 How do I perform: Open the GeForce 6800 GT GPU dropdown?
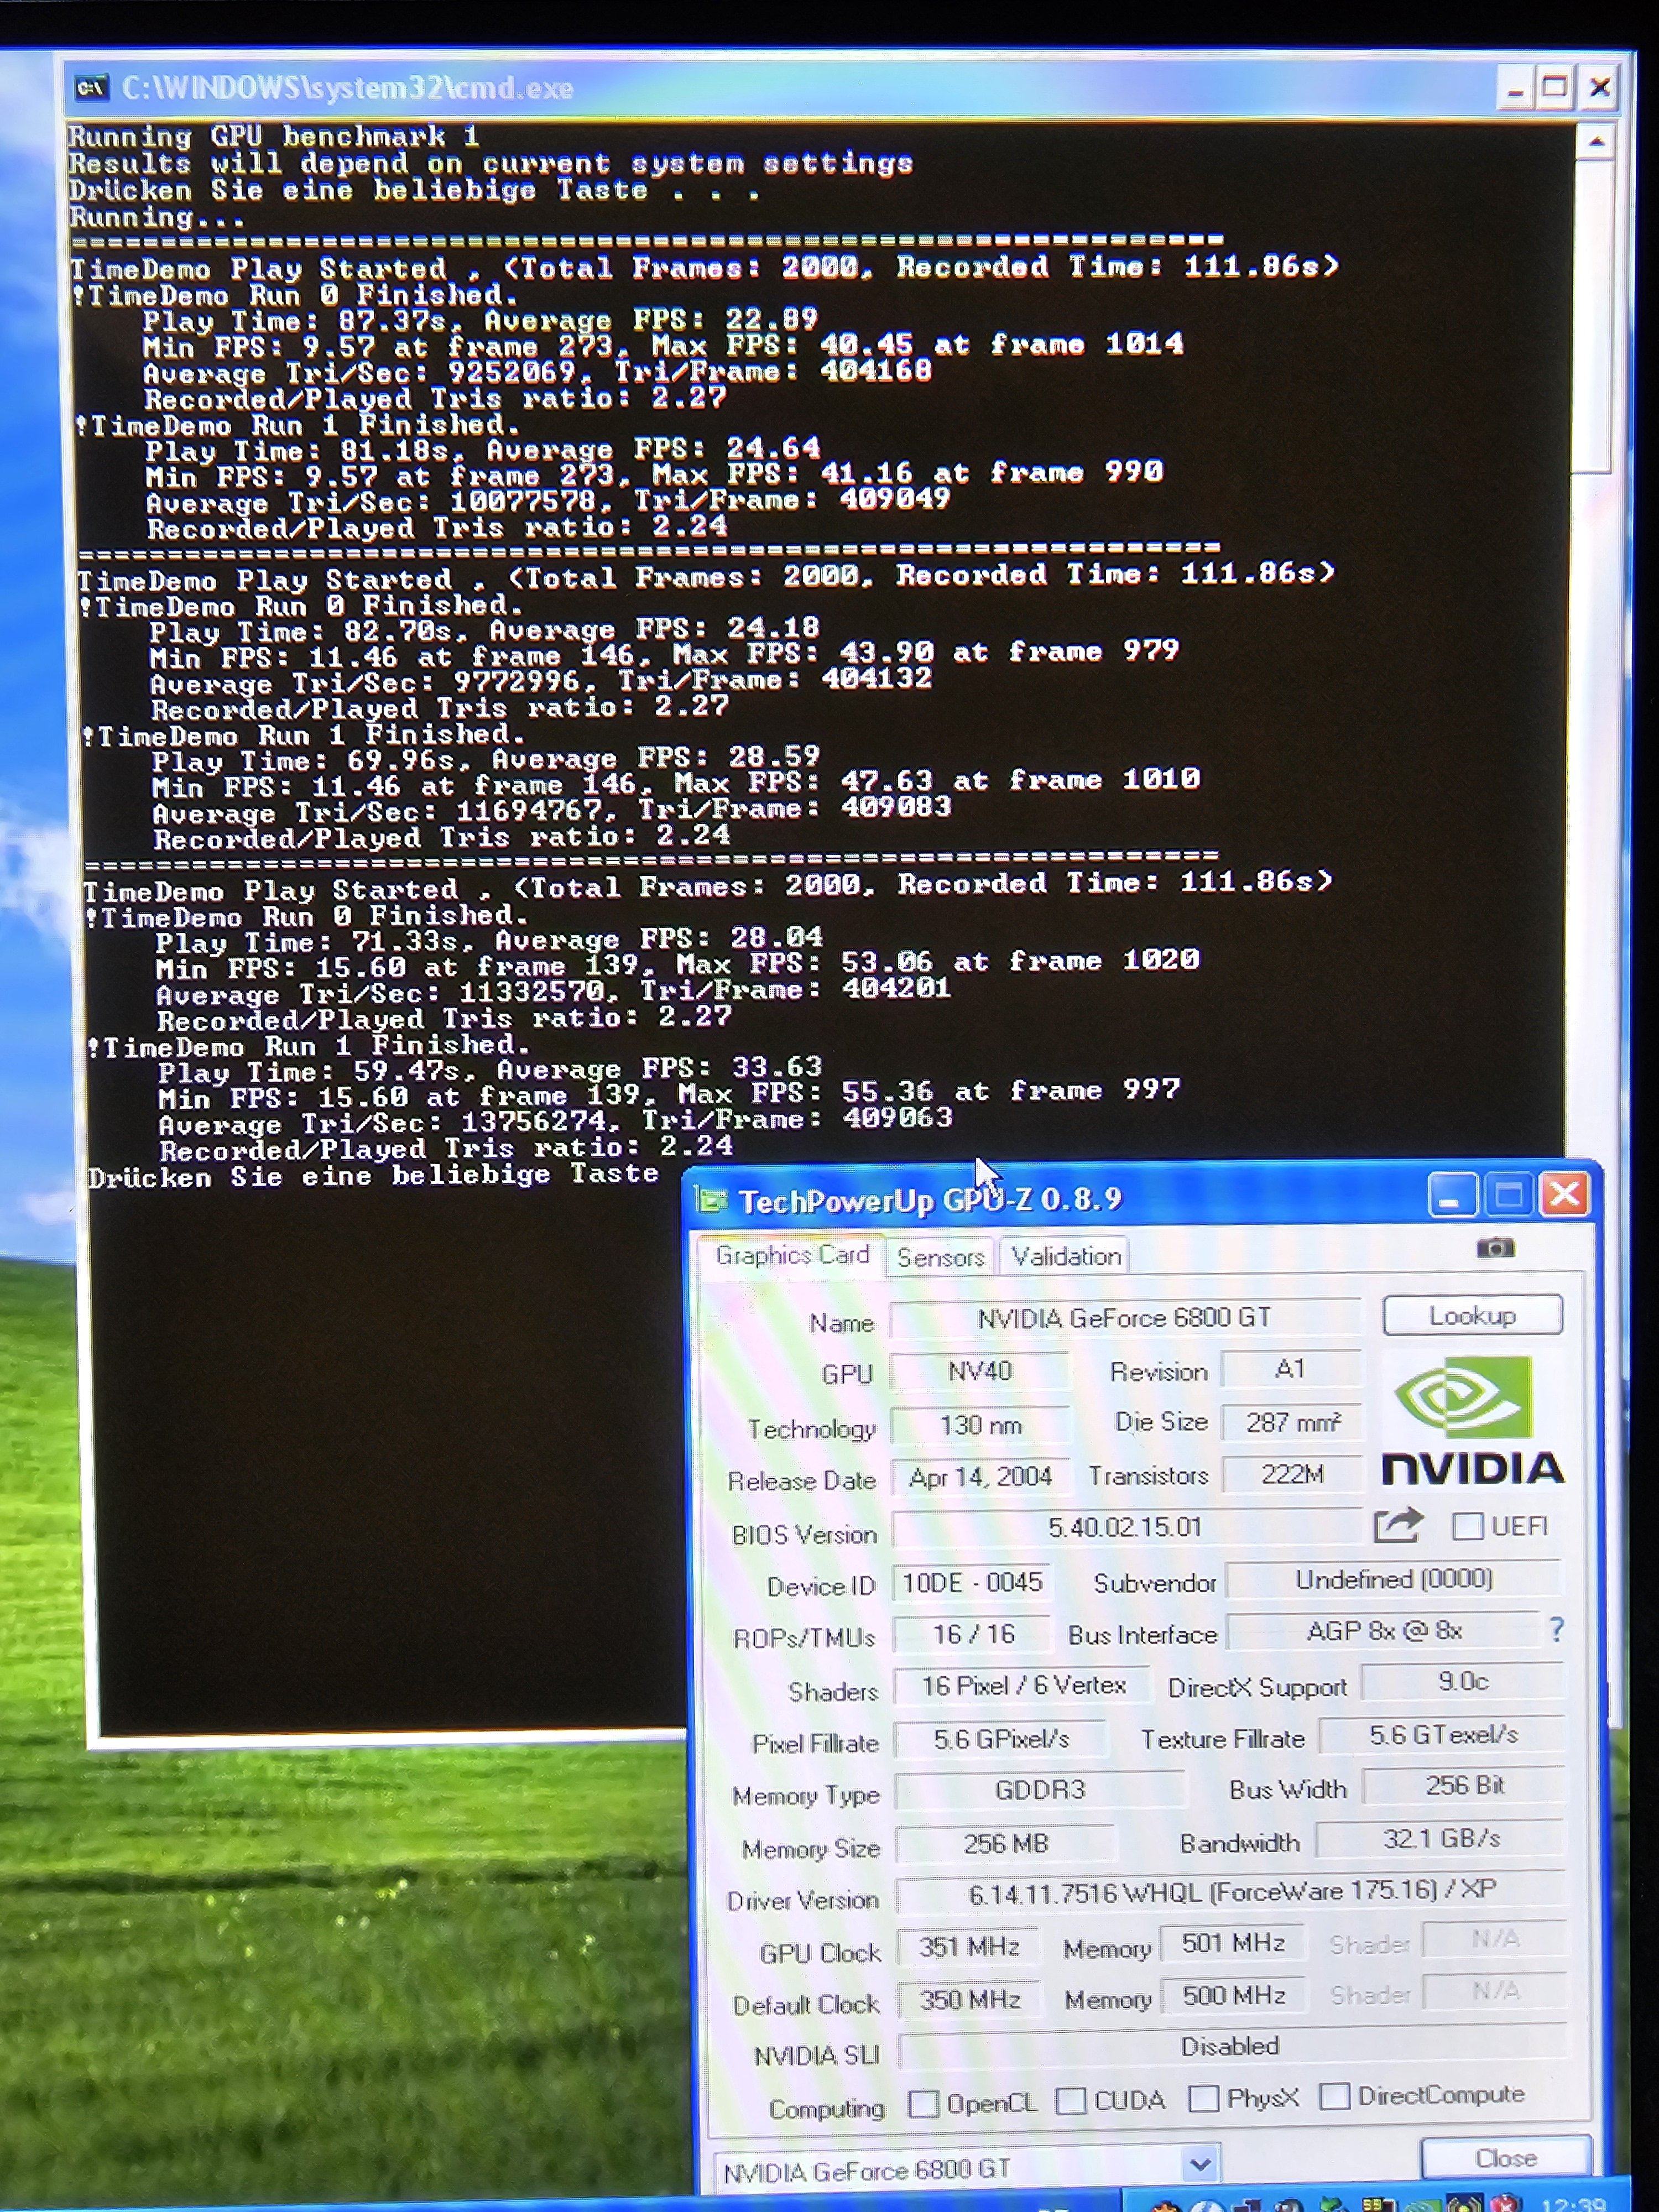point(1200,2165)
